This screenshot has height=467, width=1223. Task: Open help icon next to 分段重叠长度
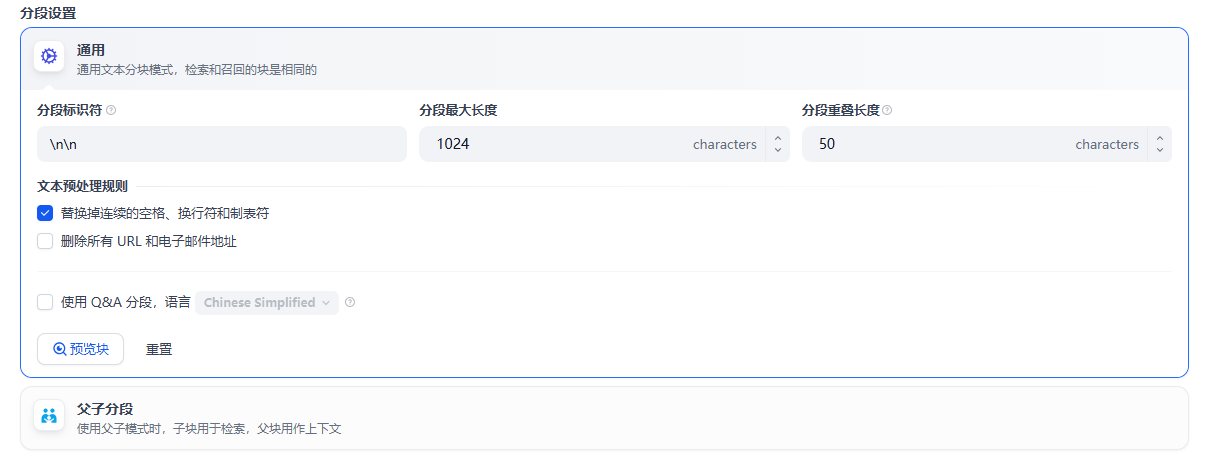click(x=887, y=110)
